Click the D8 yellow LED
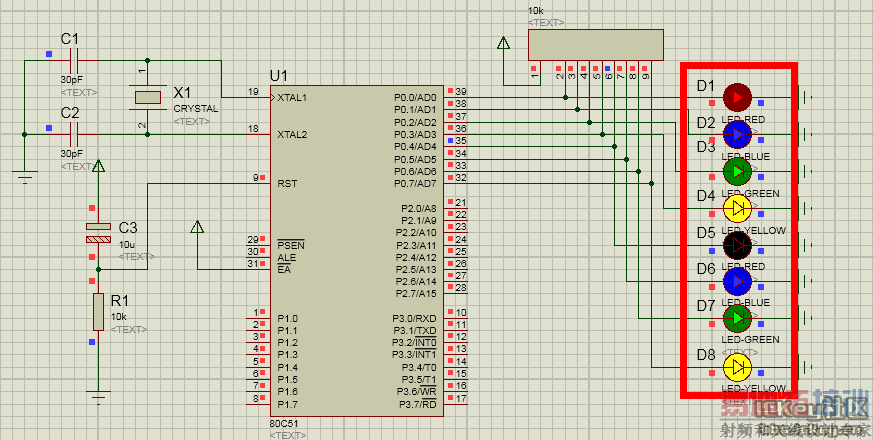The height and width of the screenshot is (440, 874). tap(737, 366)
